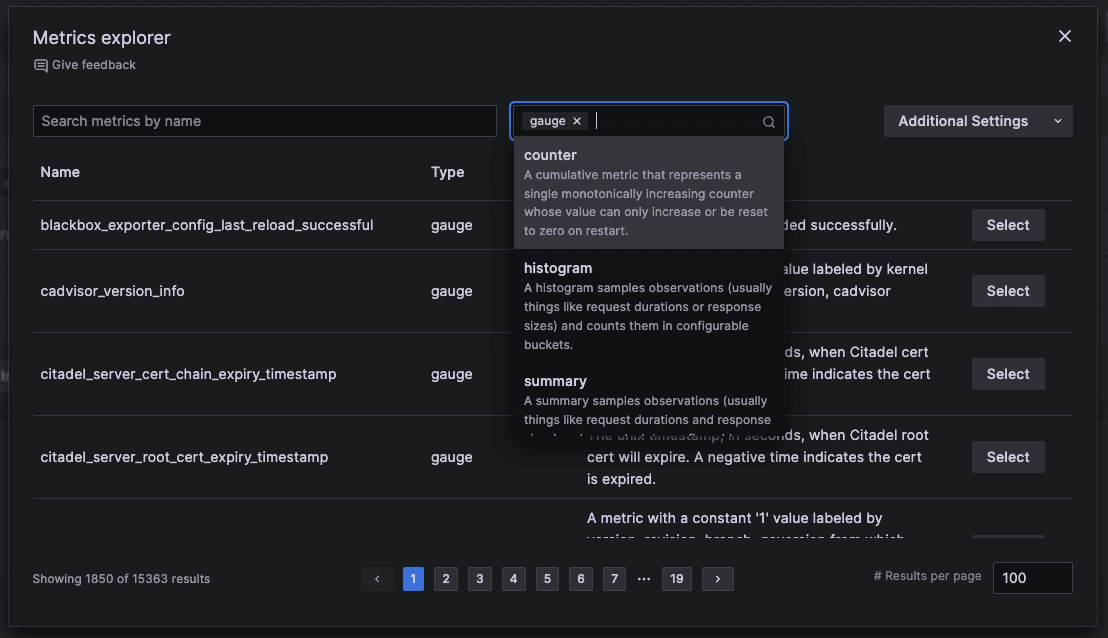Click the Search metrics by name field
This screenshot has width=1108, height=638.
[265, 120]
